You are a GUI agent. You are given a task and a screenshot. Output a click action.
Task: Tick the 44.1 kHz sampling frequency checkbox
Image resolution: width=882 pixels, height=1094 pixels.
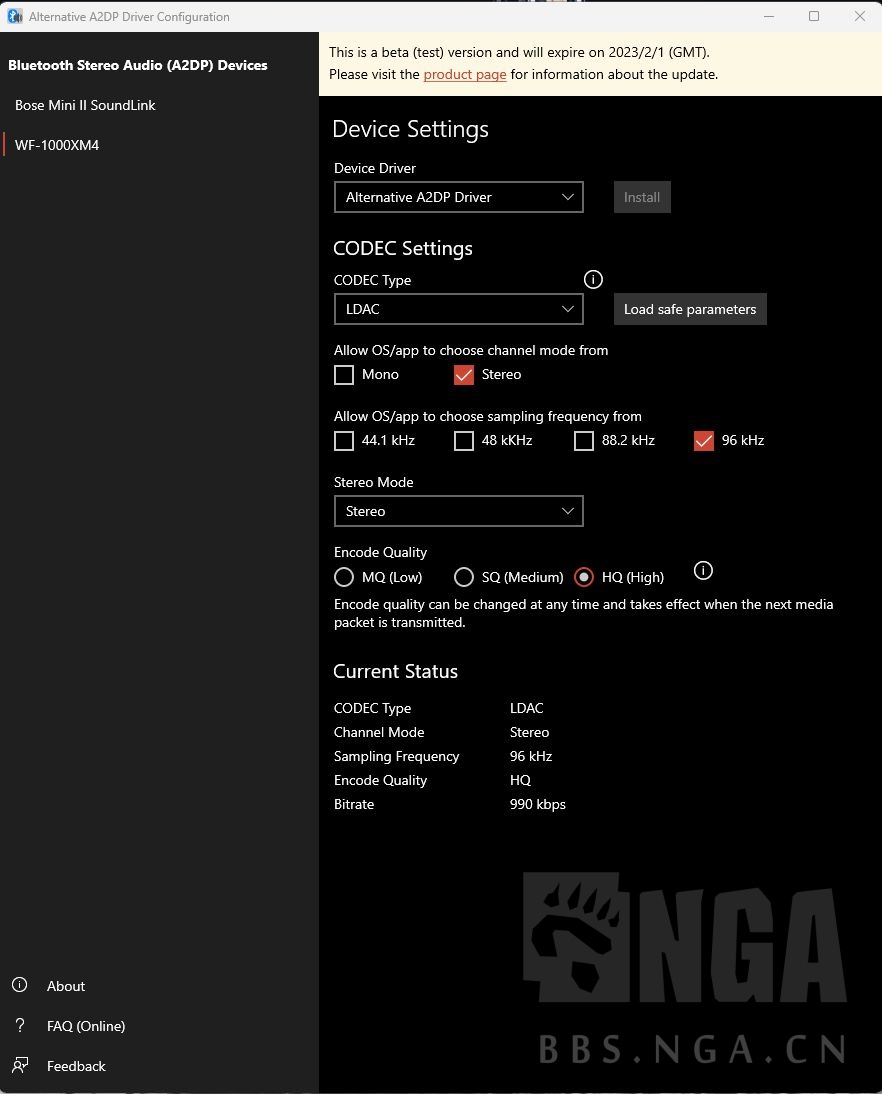pyautogui.click(x=344, y=441)
